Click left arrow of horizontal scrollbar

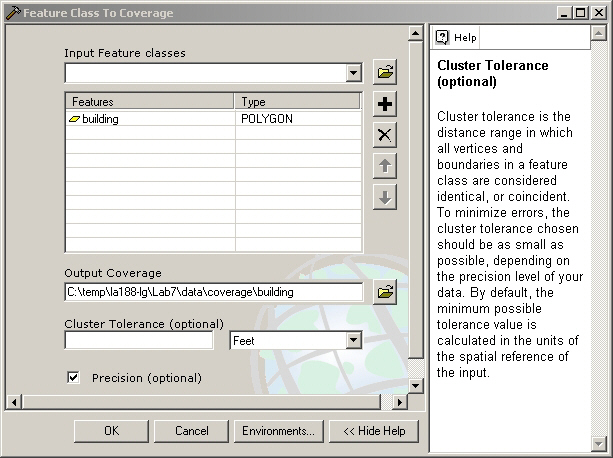point(14,402)
